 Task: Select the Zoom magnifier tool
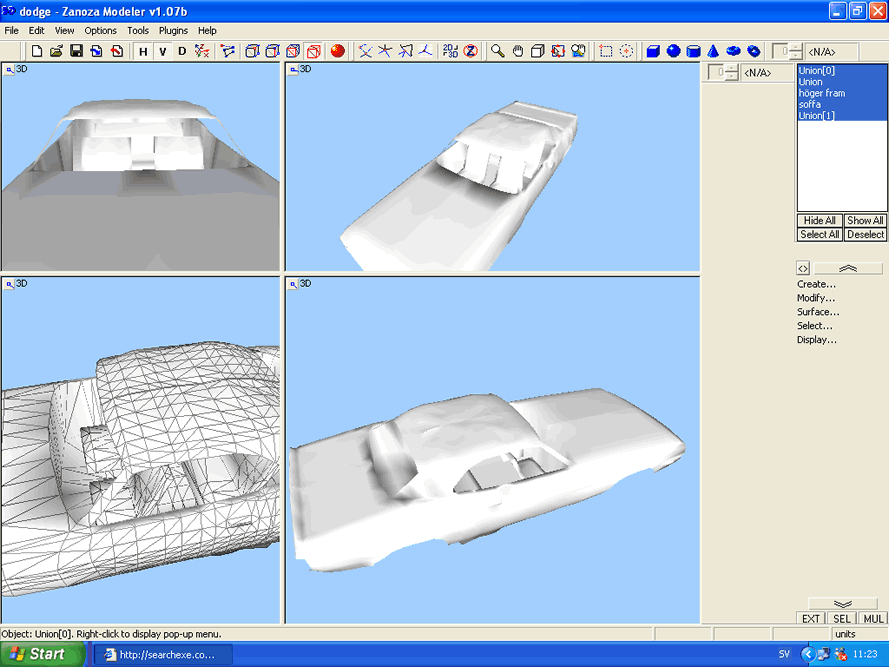[497, 51]
